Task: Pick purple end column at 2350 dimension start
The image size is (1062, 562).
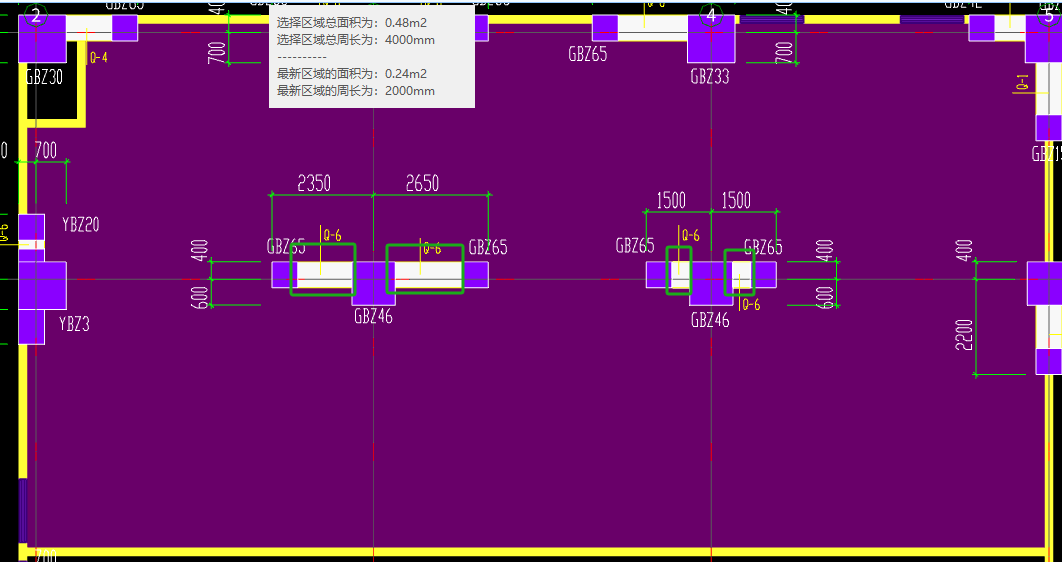Action: (x=284, y=275)
